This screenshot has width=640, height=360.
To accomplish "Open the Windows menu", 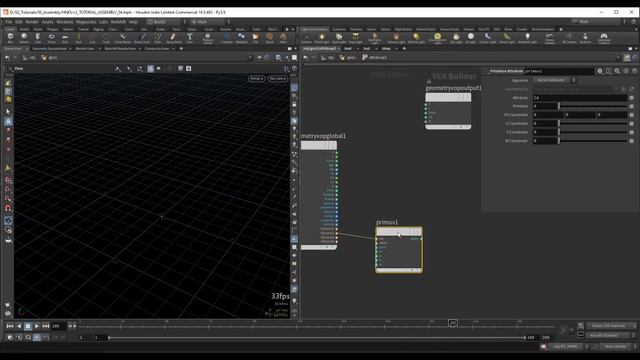I will [65, 22].
